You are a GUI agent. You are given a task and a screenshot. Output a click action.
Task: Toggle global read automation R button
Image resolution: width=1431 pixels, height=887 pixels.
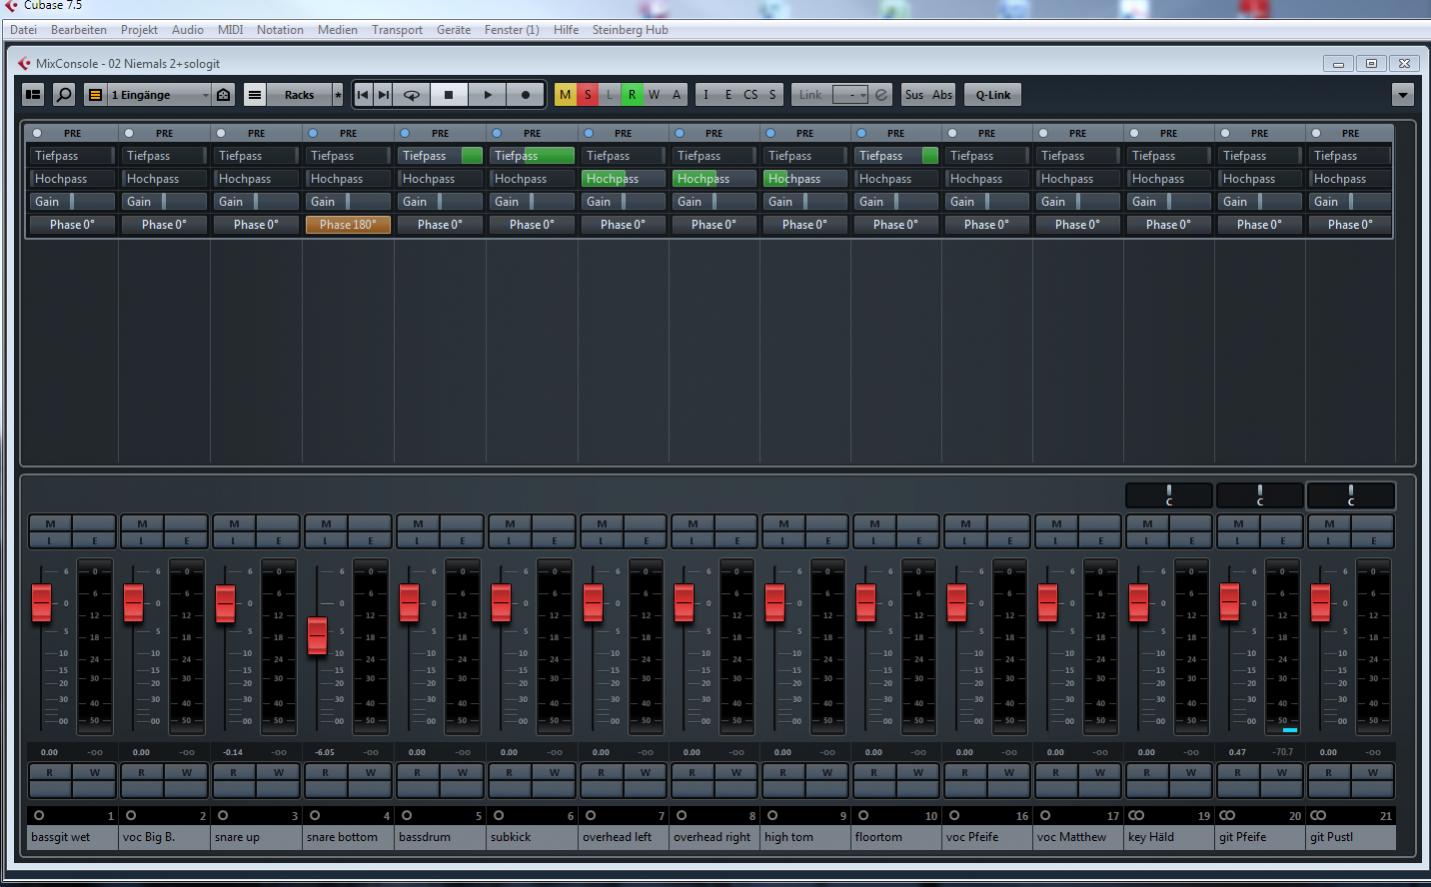pyautogui.click(x=631, y=95)
